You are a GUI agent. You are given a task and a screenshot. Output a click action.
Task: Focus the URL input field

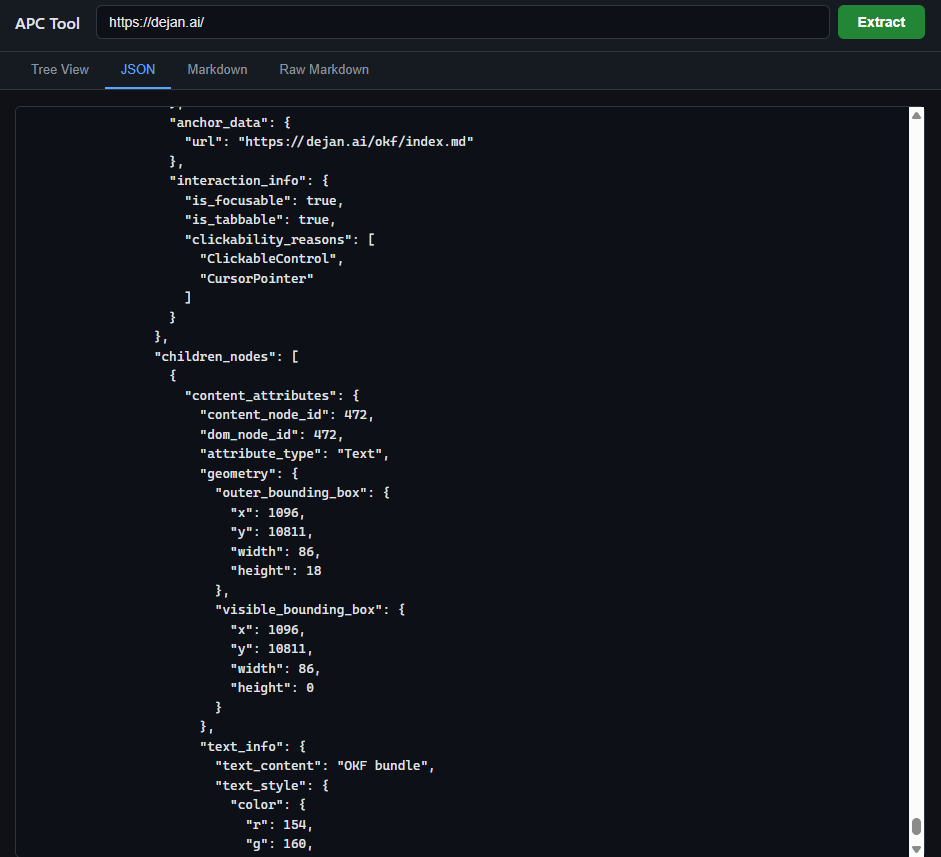pos(463,22)
